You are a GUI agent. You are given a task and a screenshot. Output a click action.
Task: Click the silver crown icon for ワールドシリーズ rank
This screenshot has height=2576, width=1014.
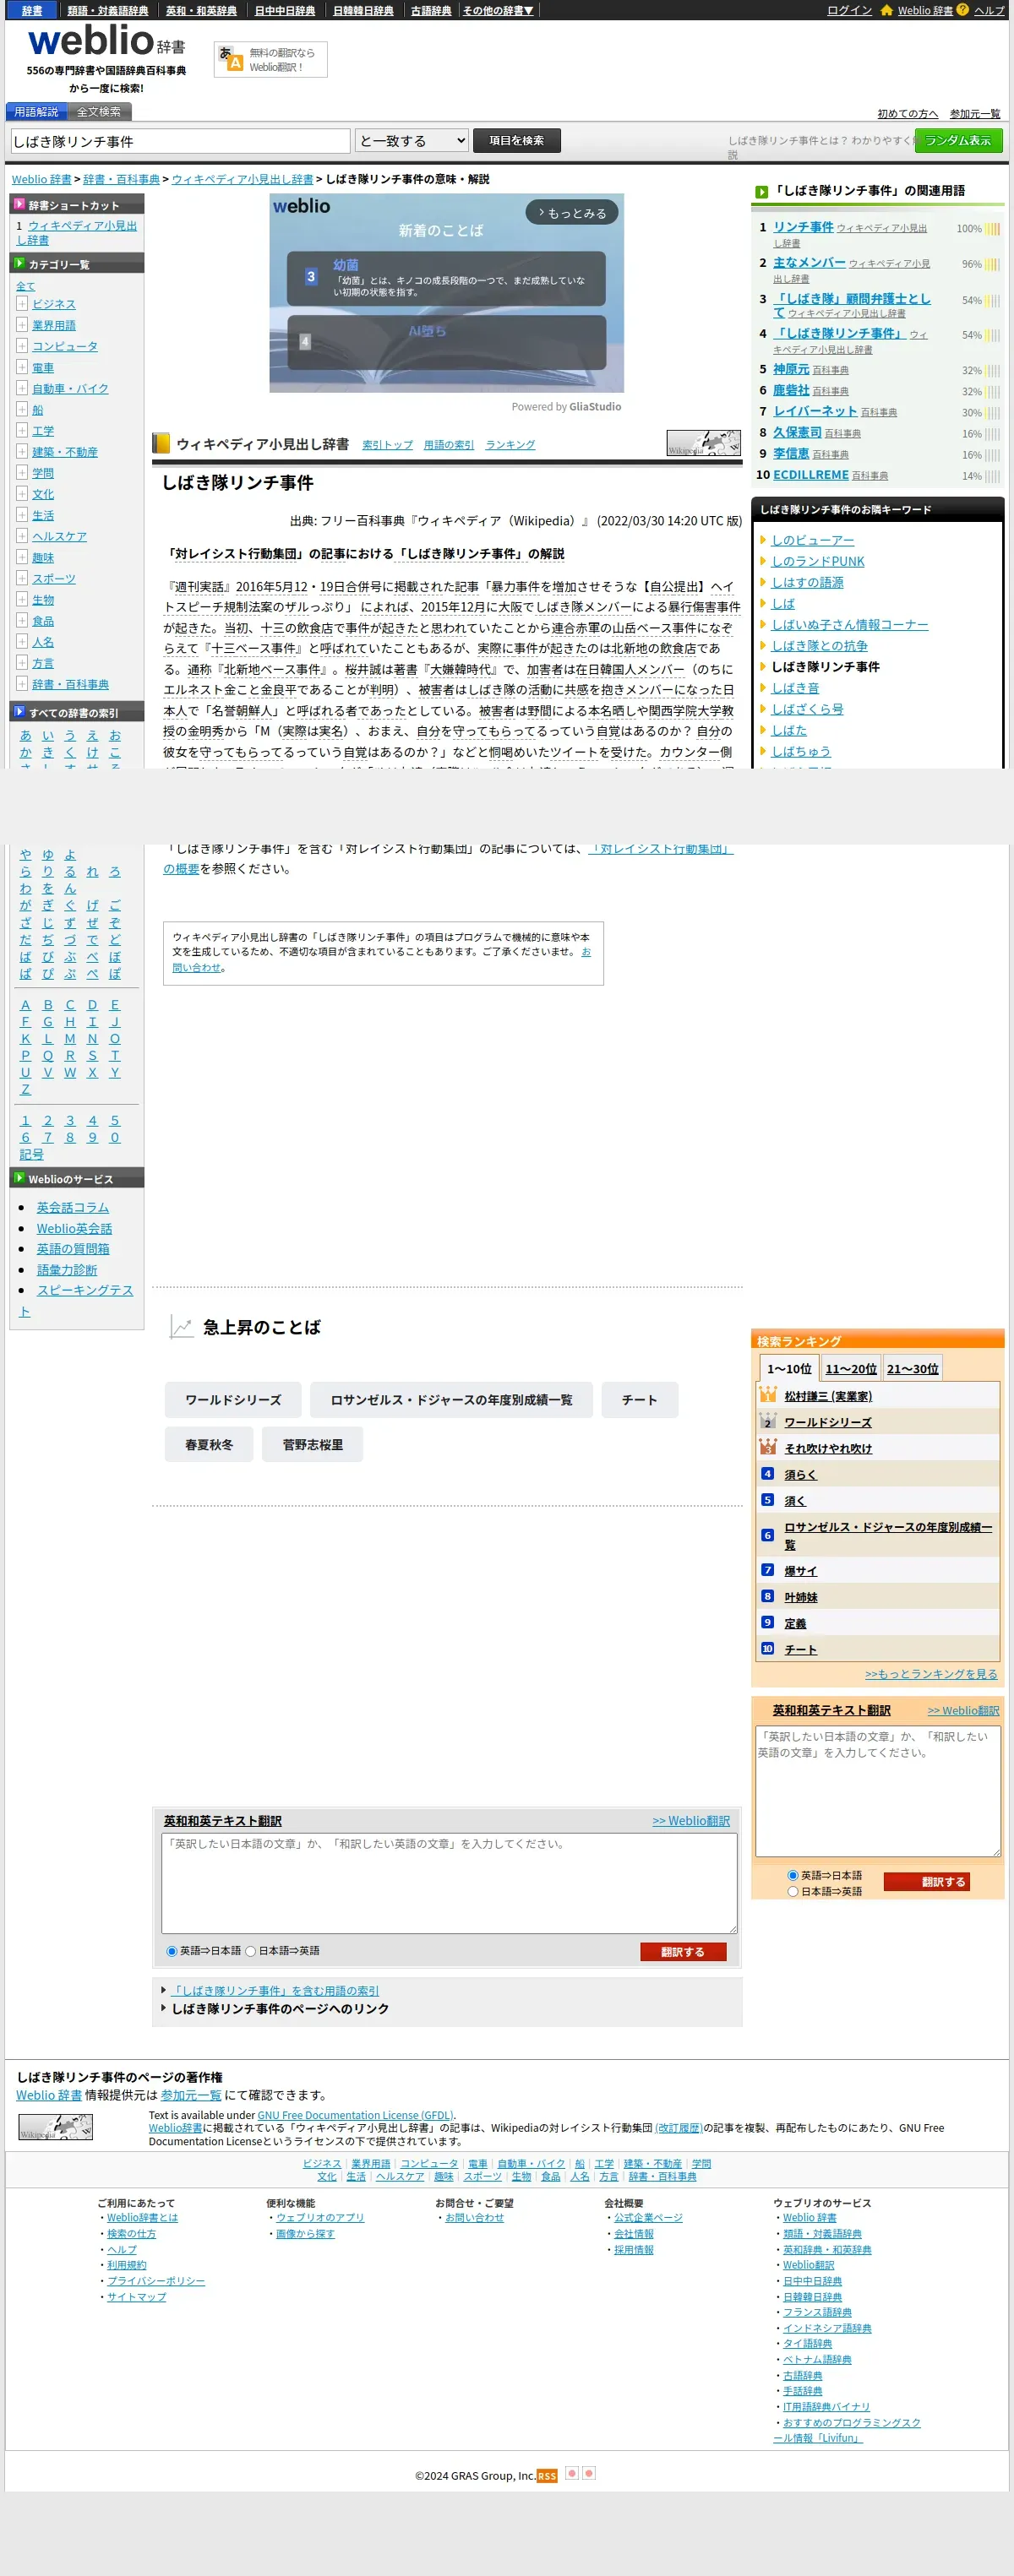[x=768, y=1421]
